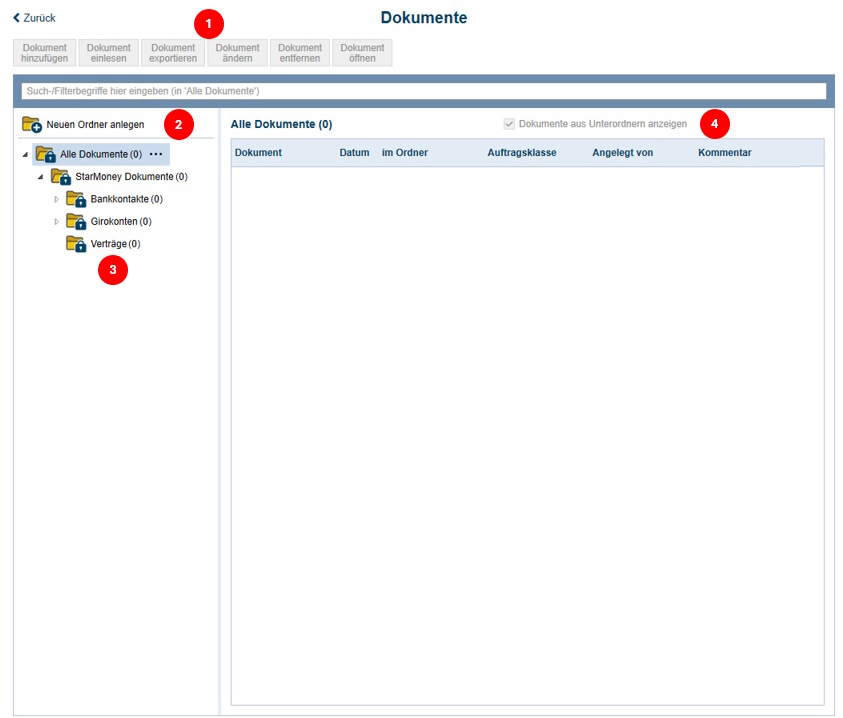
Task: Click the Alle Dokumente locked folder icon
Action: click(x=45, y=155)
